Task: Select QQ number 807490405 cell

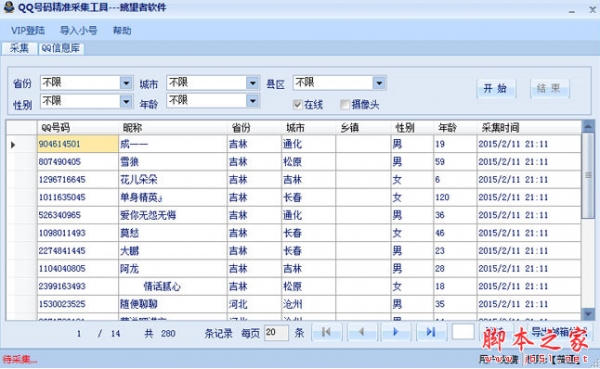Action: coord(78,162)
